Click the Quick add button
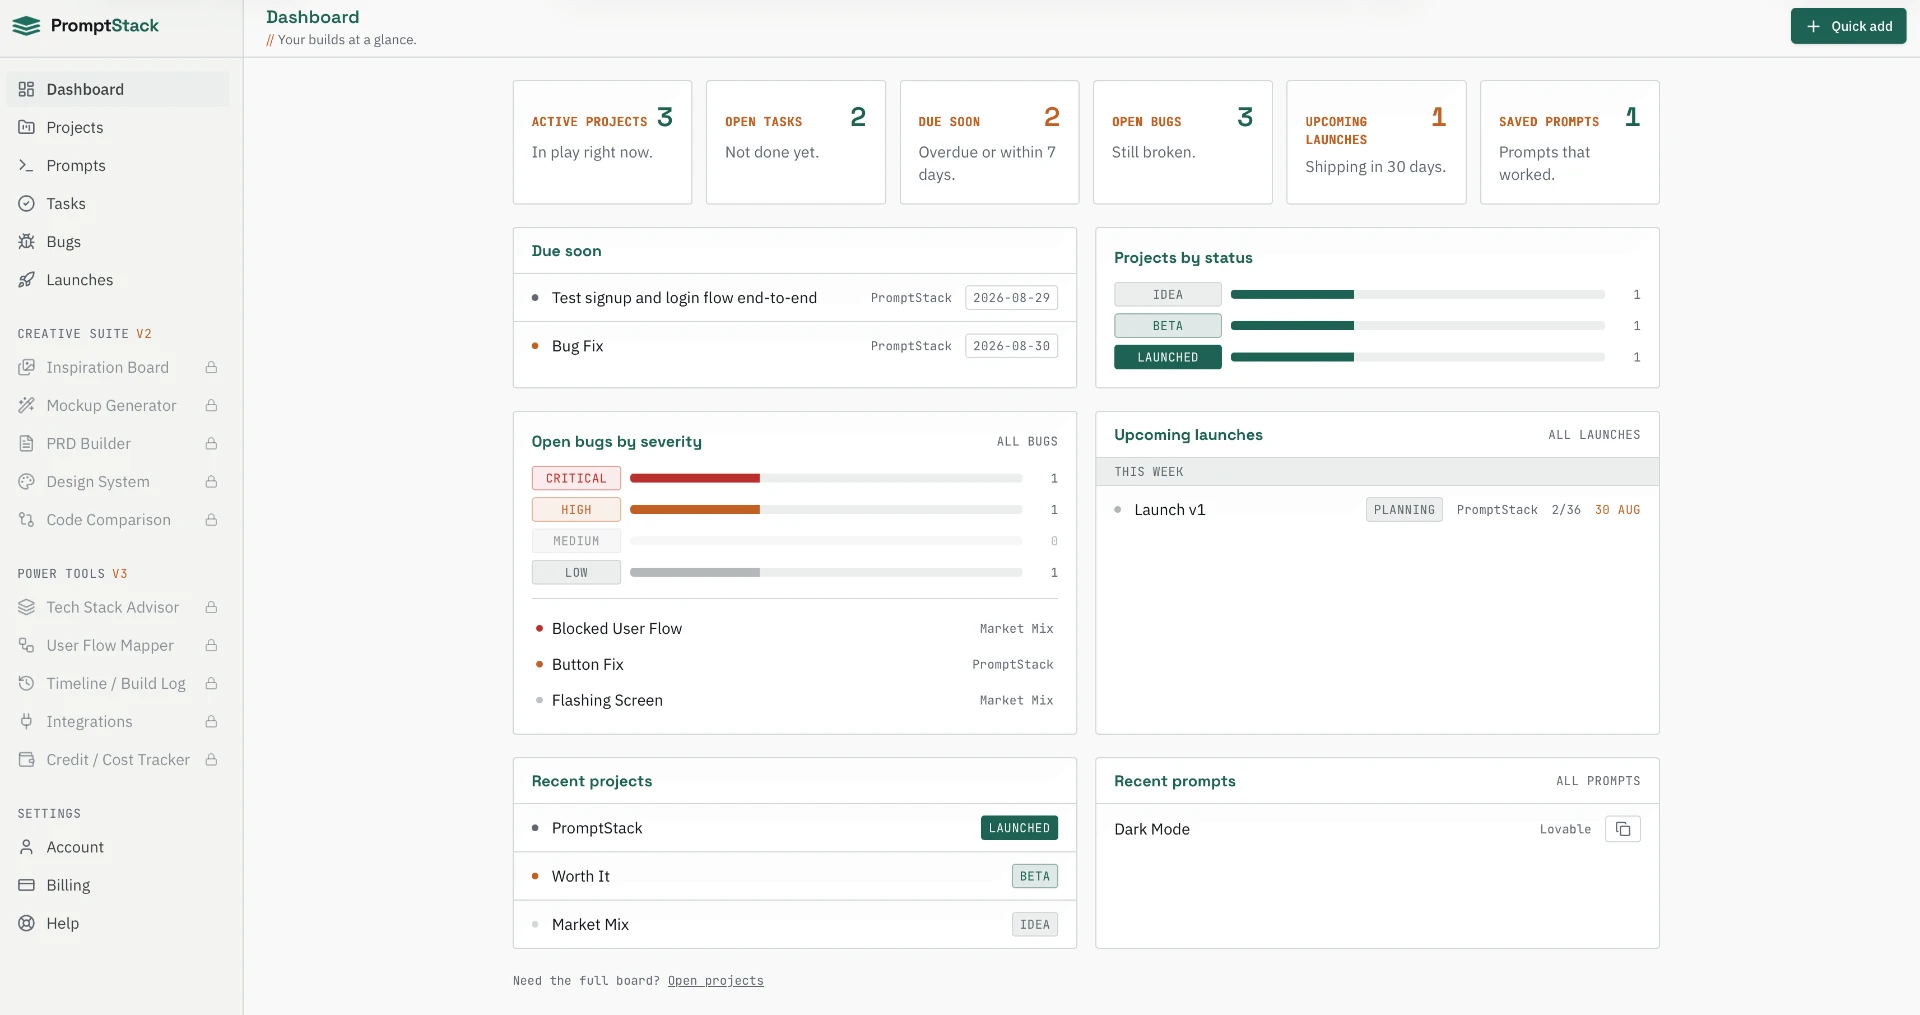 tap(1848, 26)
